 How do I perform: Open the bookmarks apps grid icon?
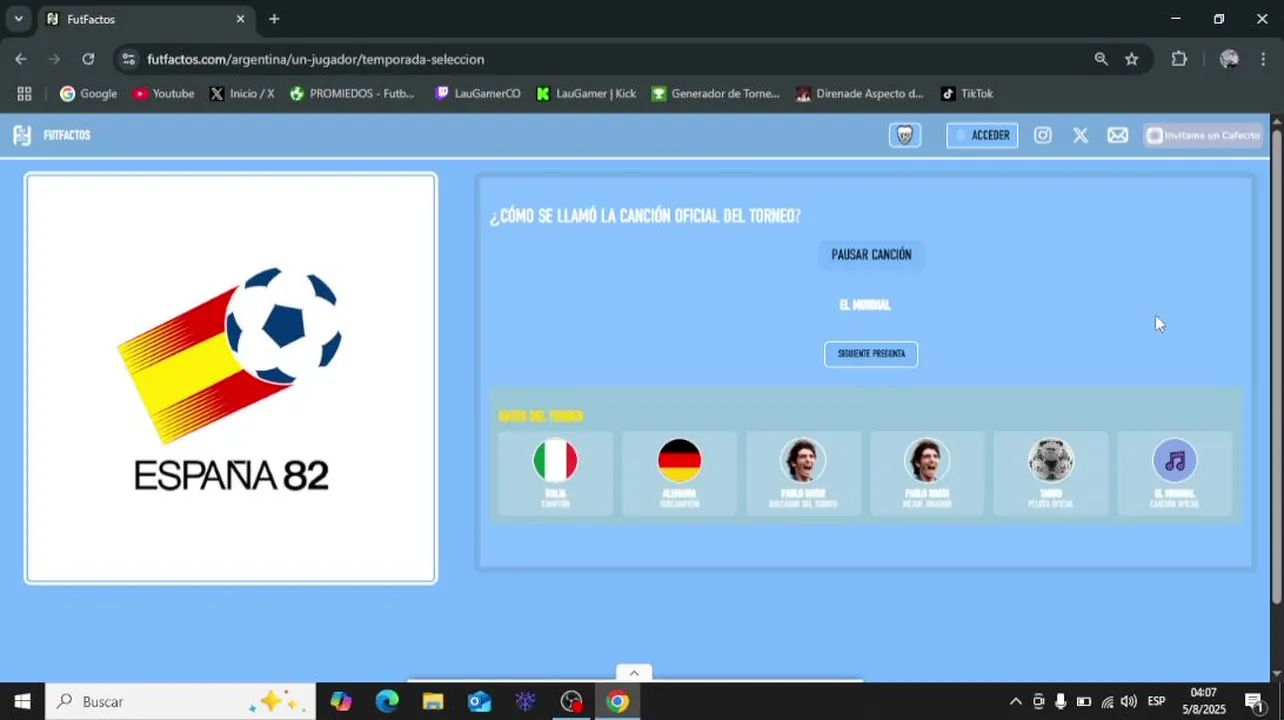(x=24, y=93)
